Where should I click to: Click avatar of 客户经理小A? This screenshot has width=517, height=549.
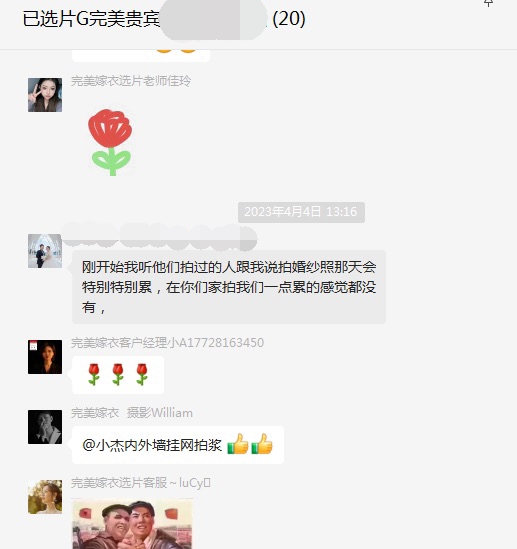[45, 357]
